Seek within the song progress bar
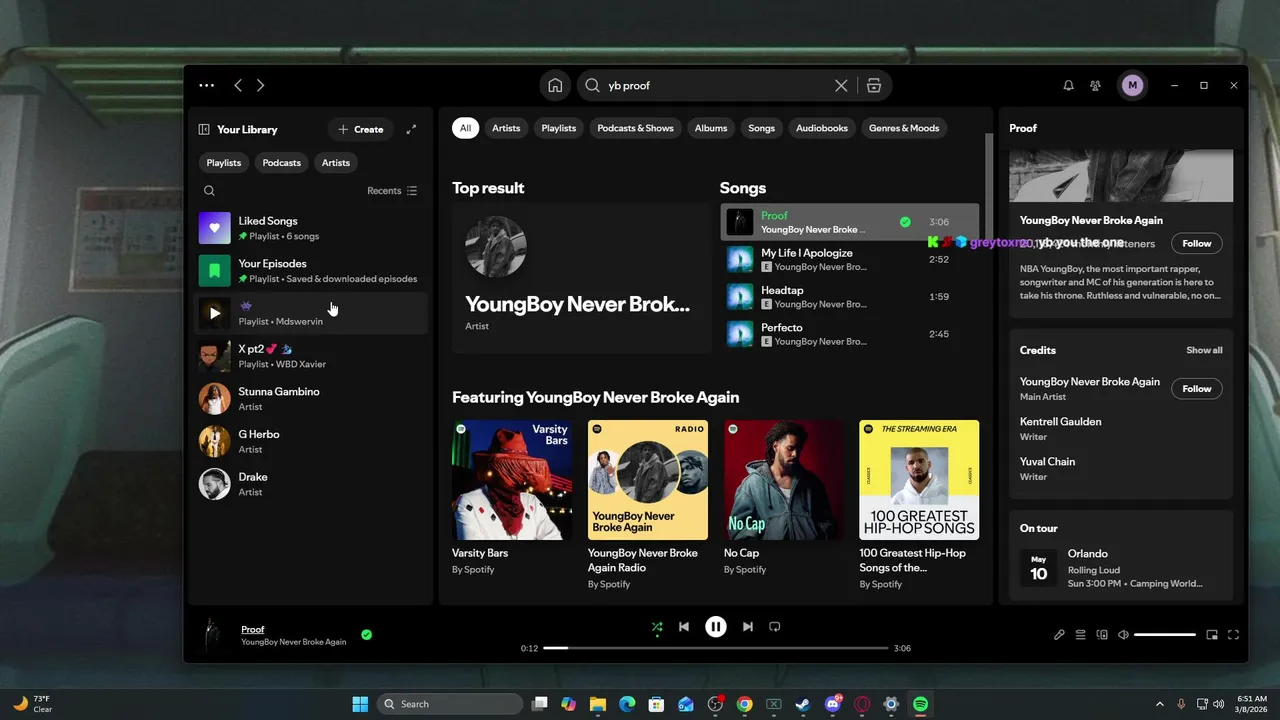Image resolution: width=1280 pixels, height=720 pixels. (716, 648)
